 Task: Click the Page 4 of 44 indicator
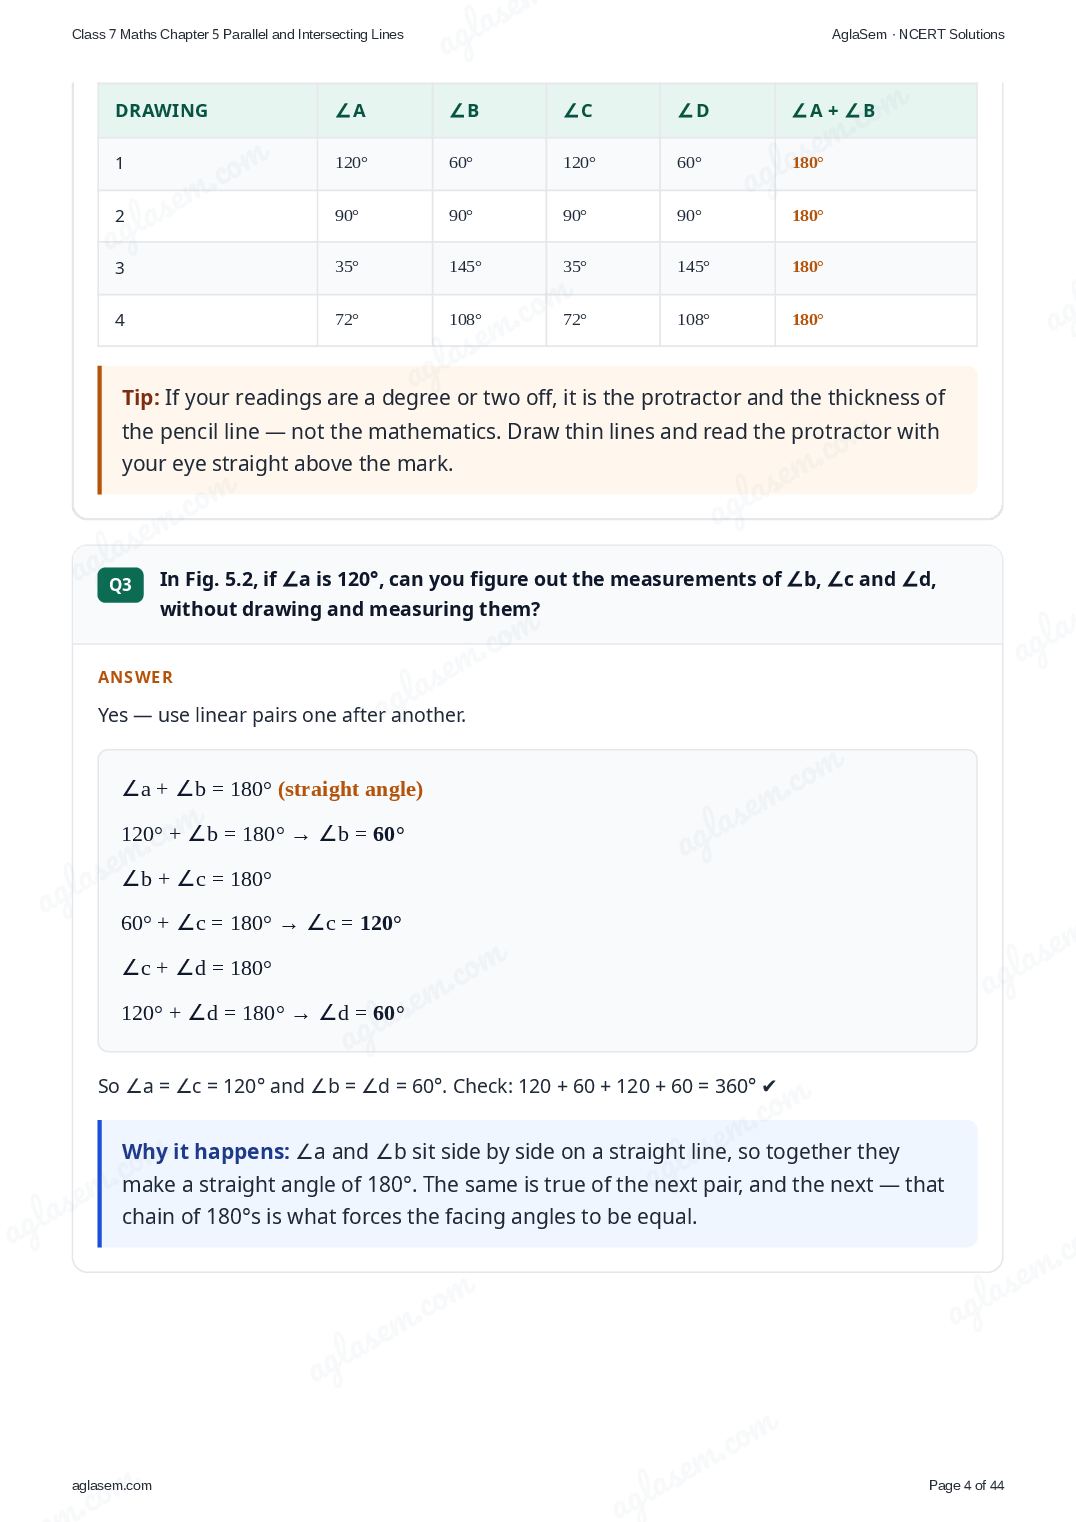point(966,1485)
